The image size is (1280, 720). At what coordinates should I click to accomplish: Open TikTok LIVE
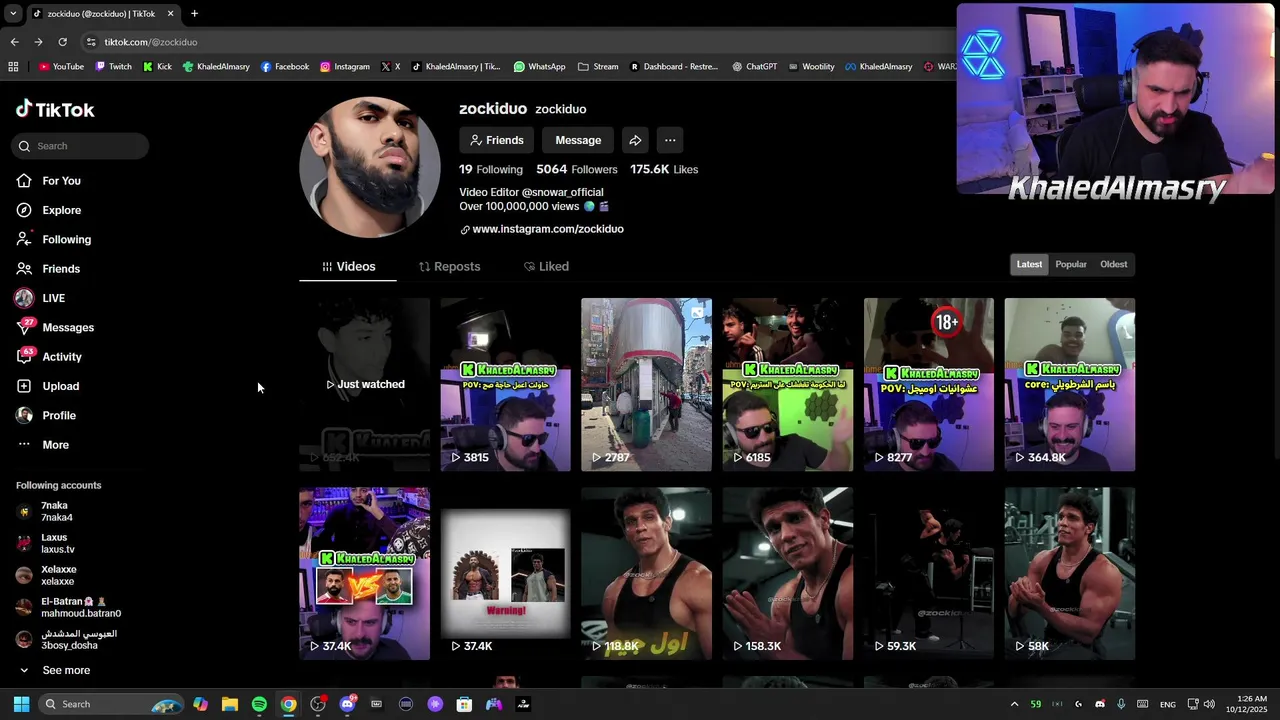tap(53, 298)
